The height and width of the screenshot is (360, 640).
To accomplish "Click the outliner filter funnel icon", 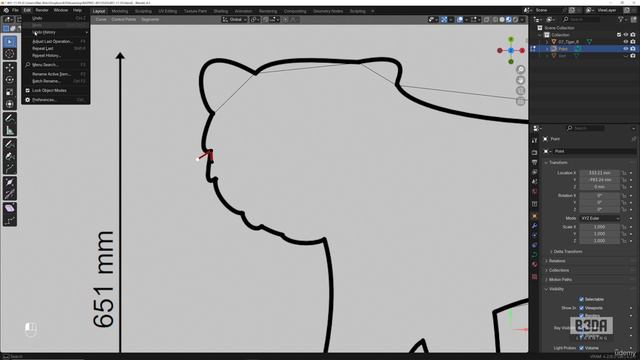I will [621, 19].
